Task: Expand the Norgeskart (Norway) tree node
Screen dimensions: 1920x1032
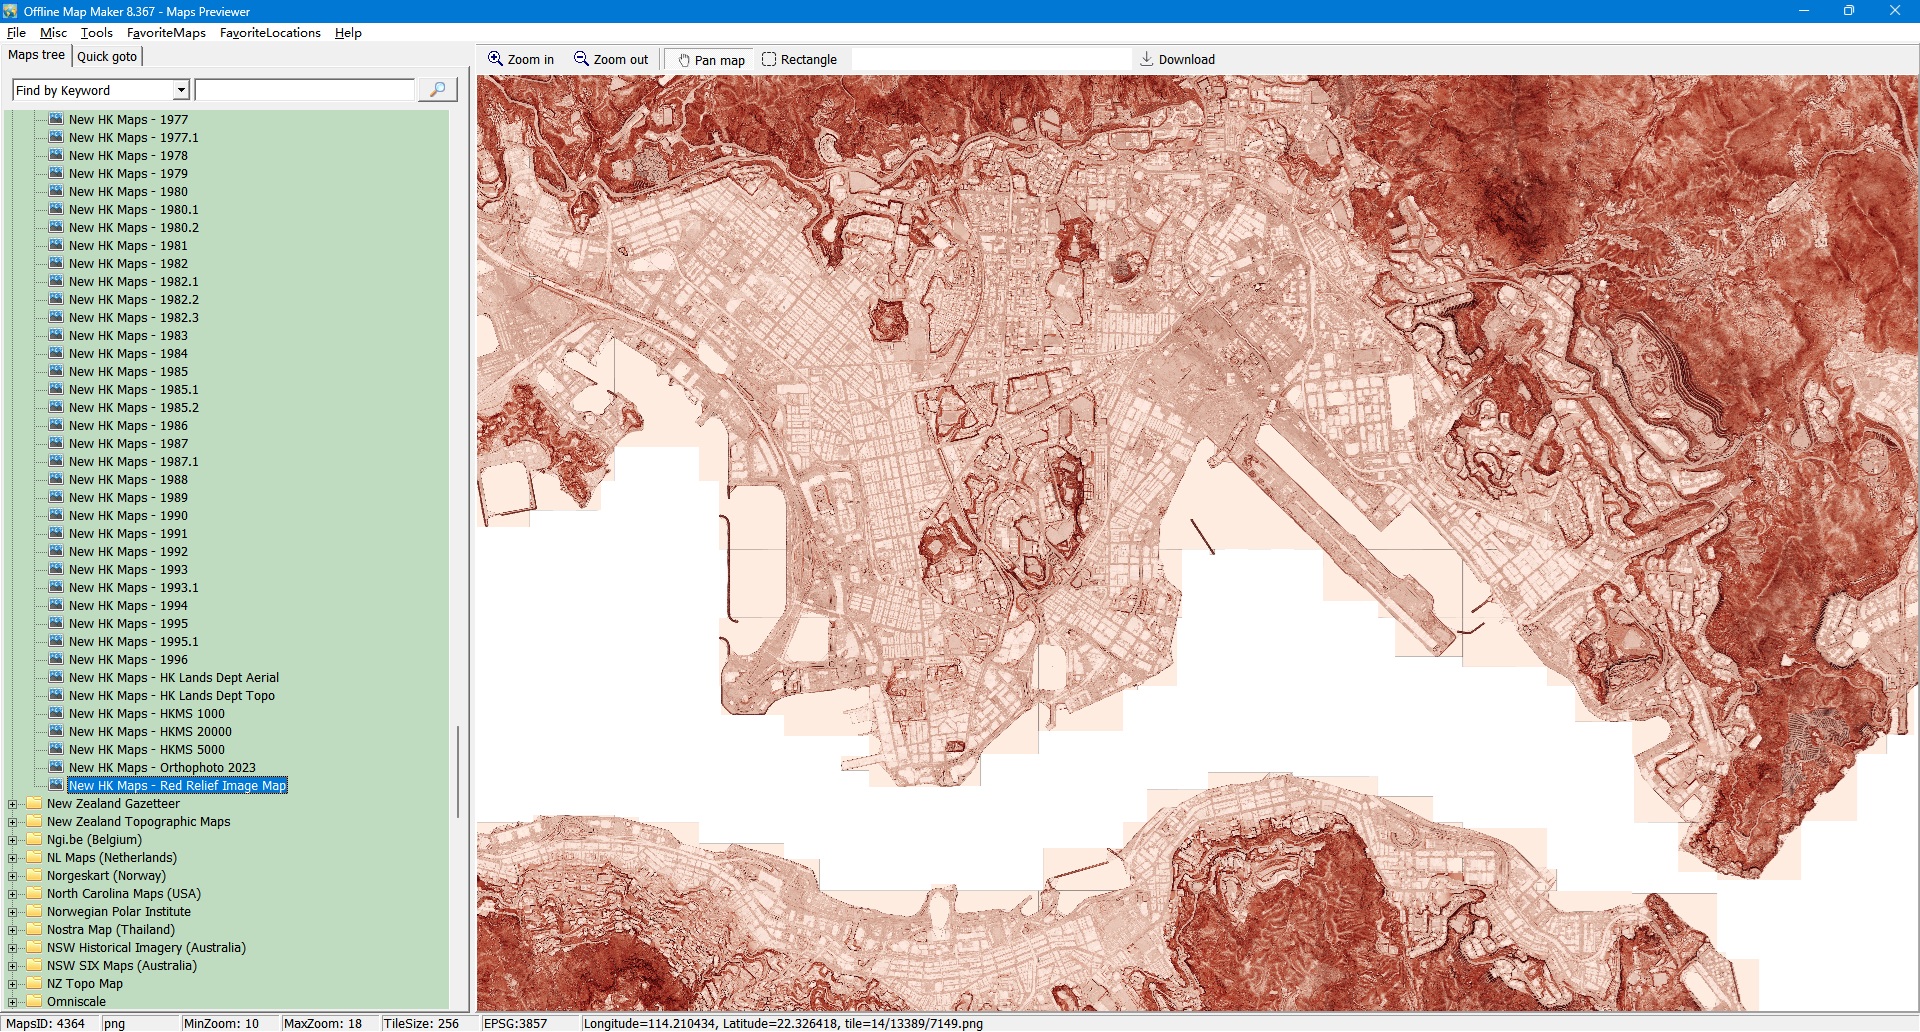Action: click(x=13, y=876)
